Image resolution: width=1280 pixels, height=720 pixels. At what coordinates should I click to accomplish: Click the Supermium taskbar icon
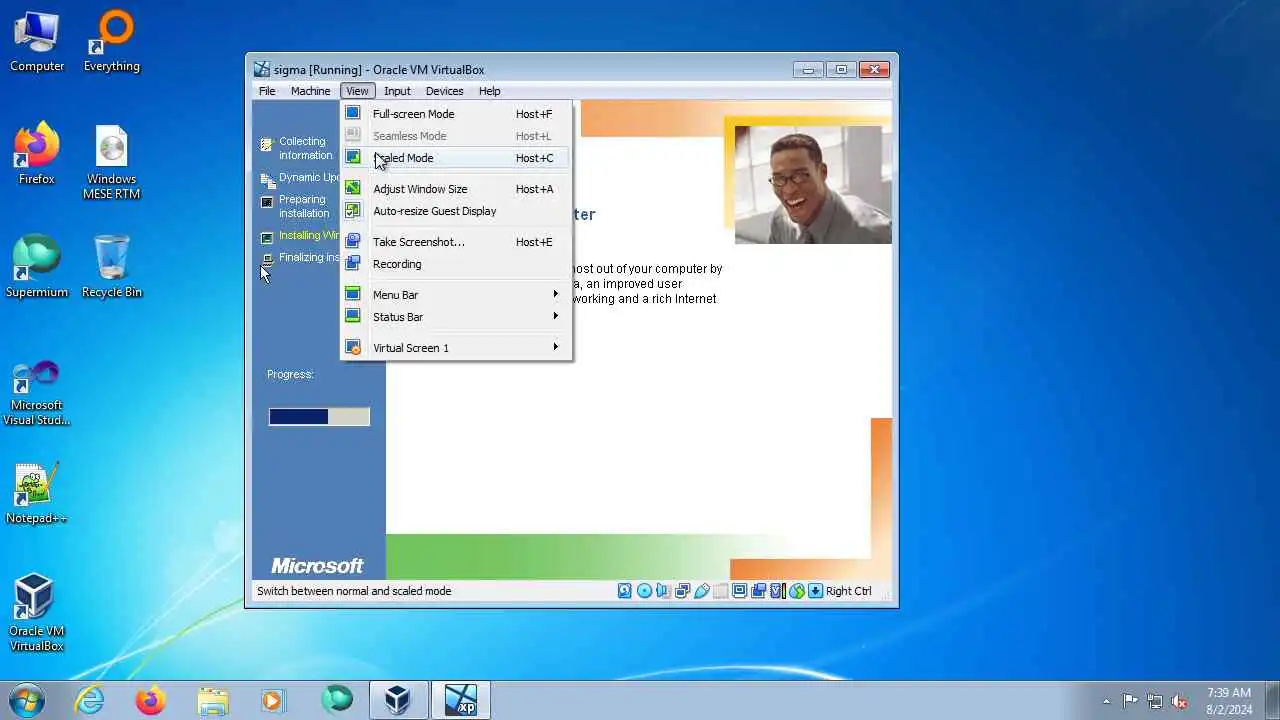337,700
